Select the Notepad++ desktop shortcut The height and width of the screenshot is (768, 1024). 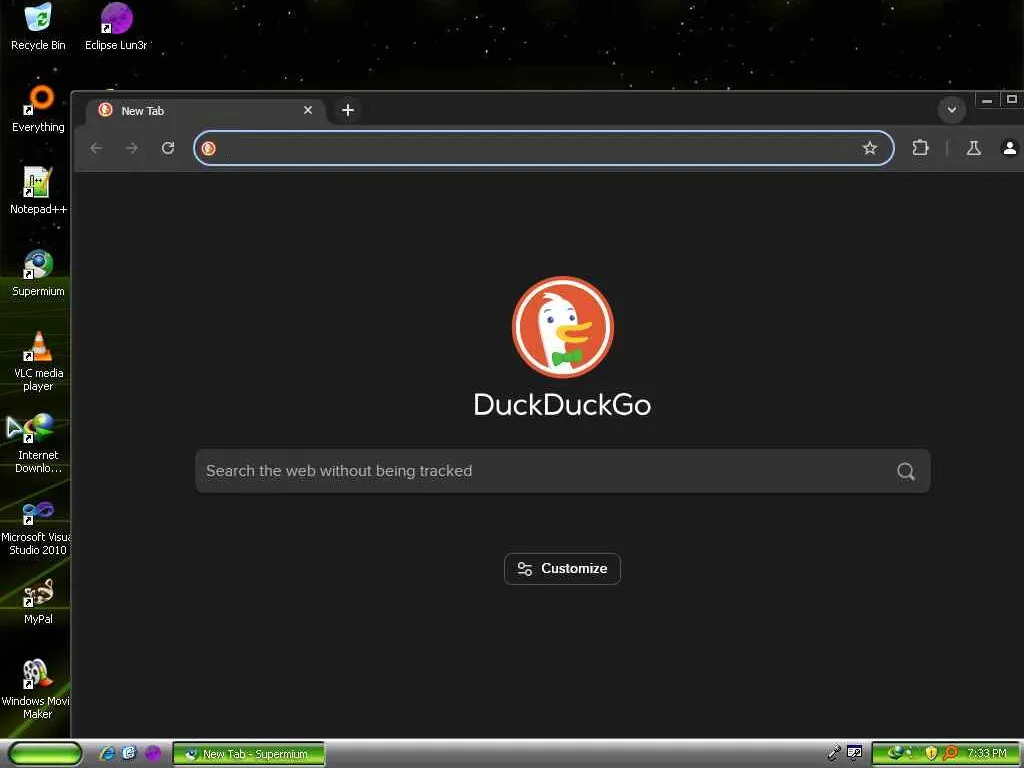point(39,190)
